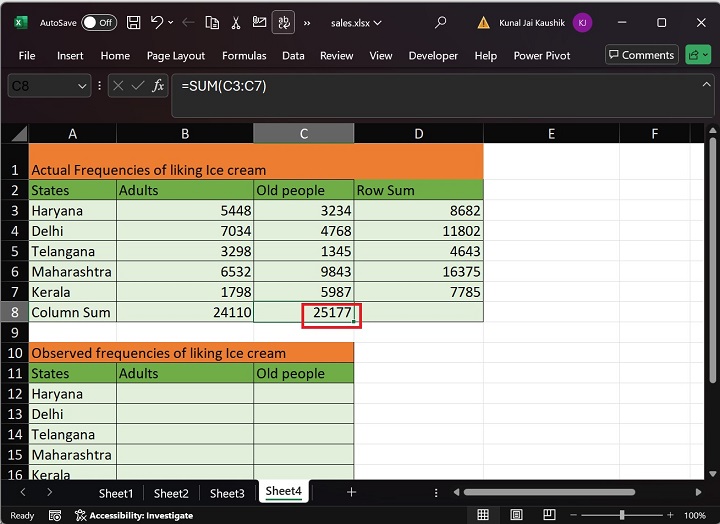This screenshot has height=524, width=720.
Task: Click the Undo arrow icon
Action: [x=158, y=22]
